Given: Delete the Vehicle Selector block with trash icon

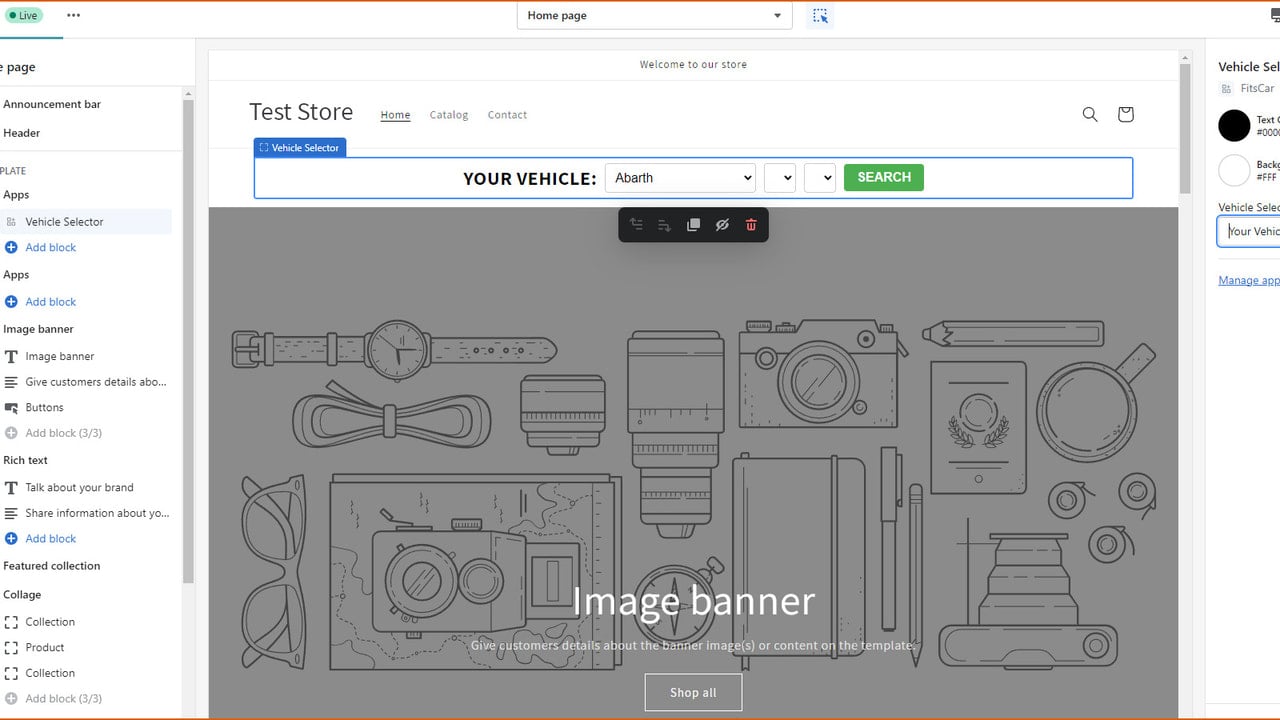Looking at the screenshot, I should 751,225.
